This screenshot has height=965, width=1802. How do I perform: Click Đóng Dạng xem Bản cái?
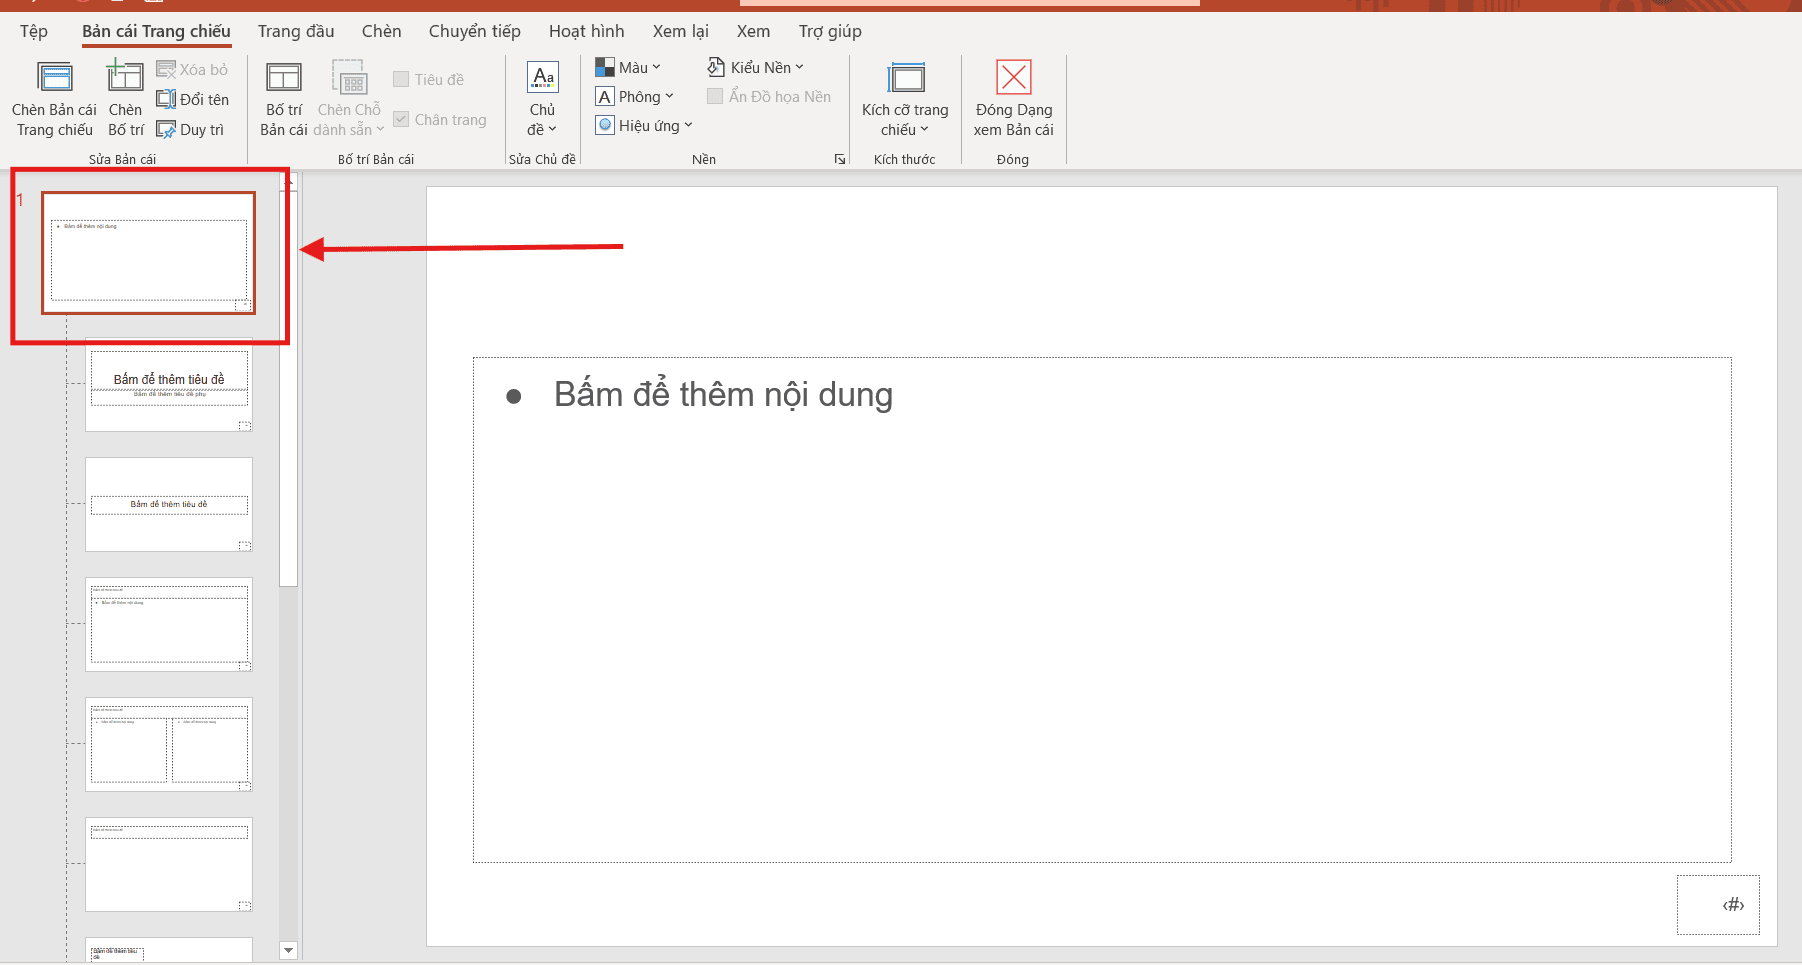coord(1013,98)
